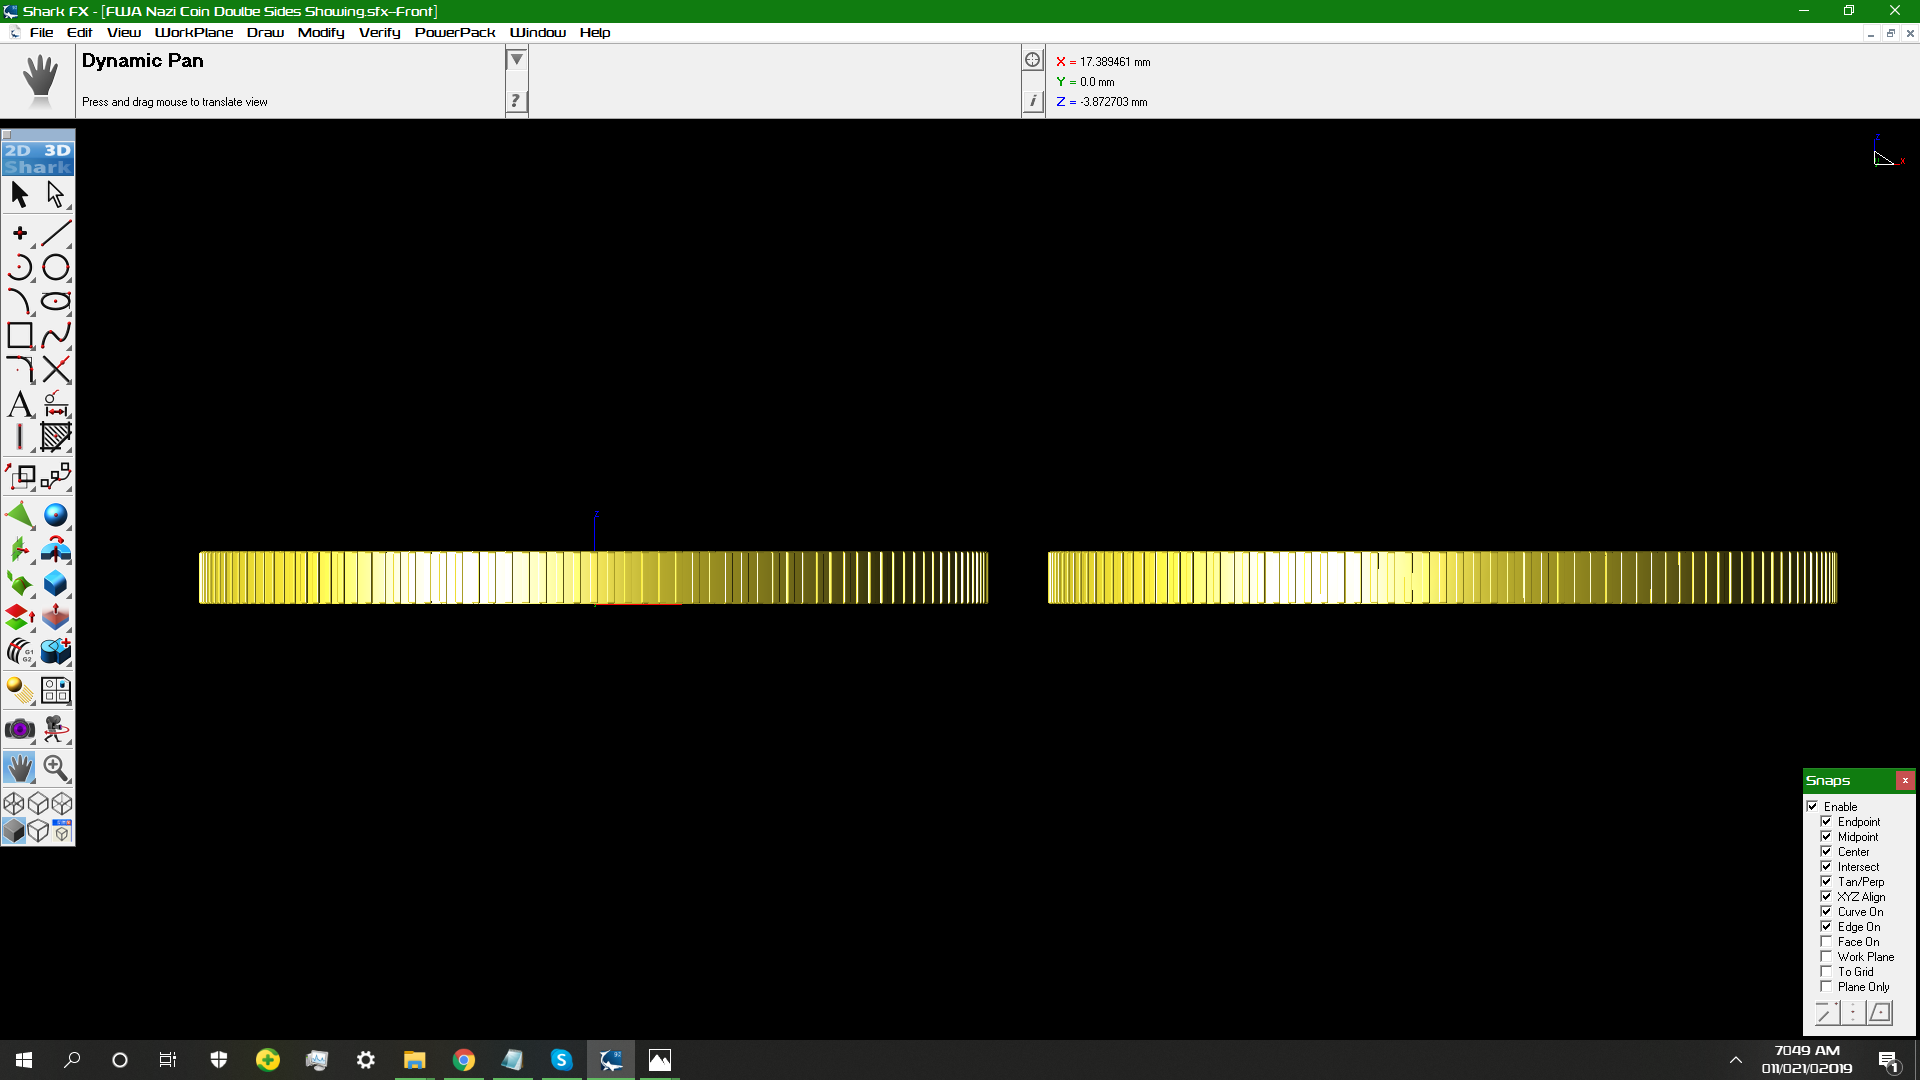Expand the Dynamic Pan options arrow

(x=516, y=60)
